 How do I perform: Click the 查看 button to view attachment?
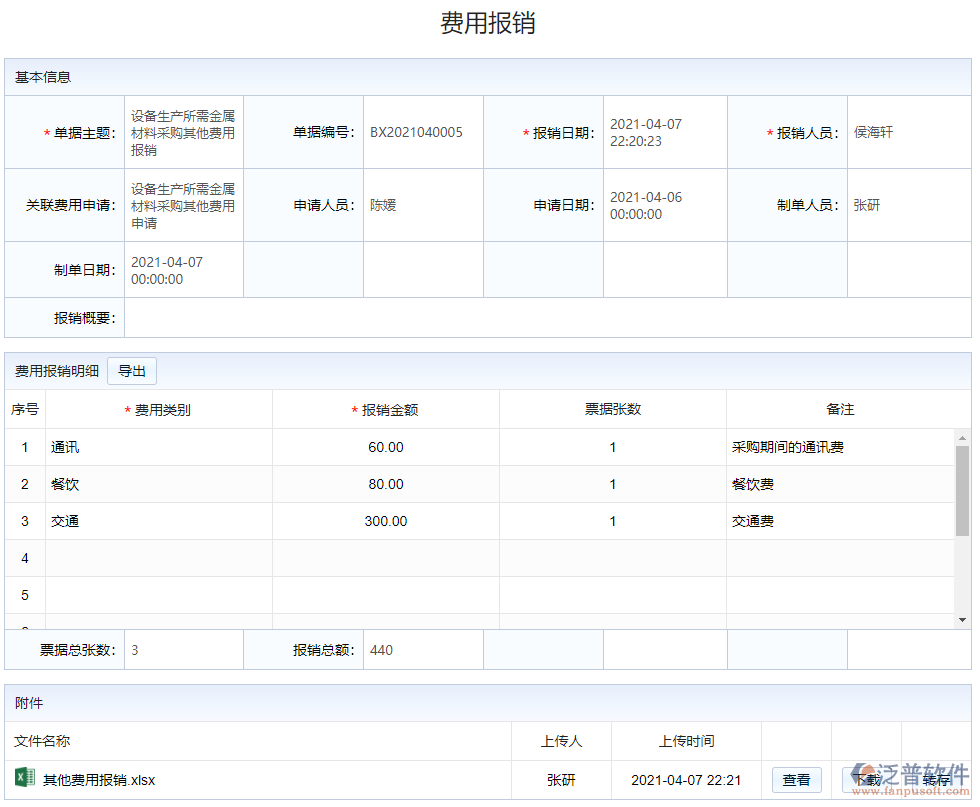[797, 780]
